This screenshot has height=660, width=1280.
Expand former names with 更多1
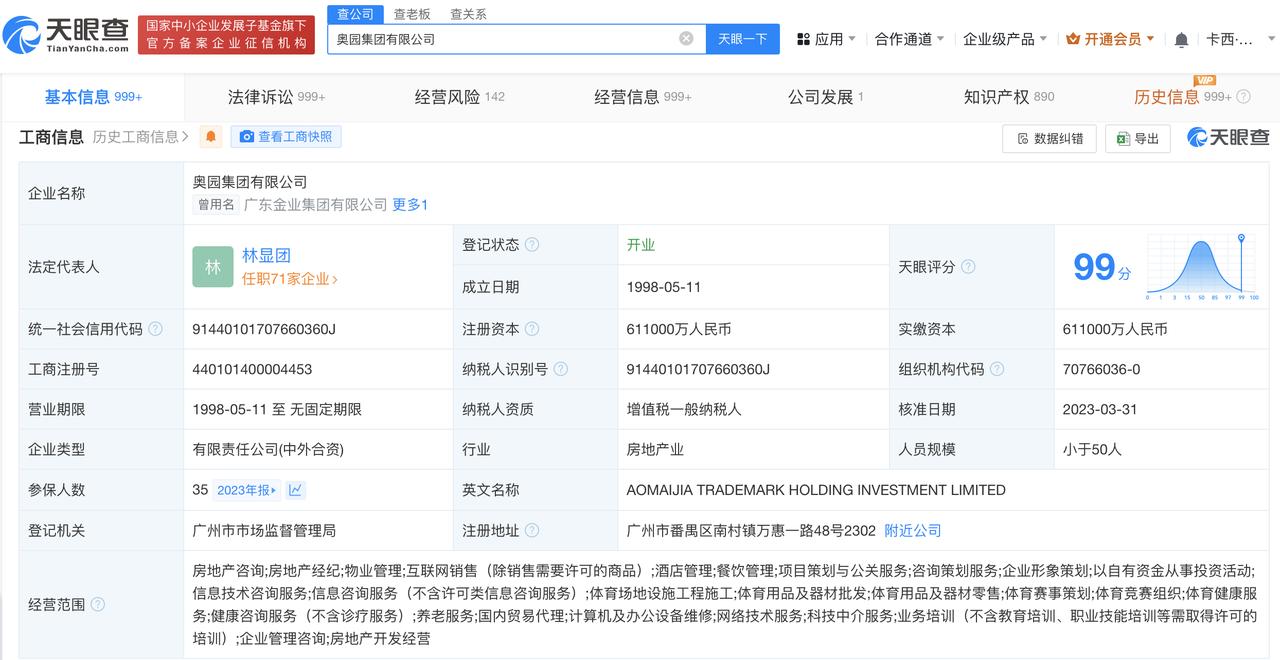point(410,204)
